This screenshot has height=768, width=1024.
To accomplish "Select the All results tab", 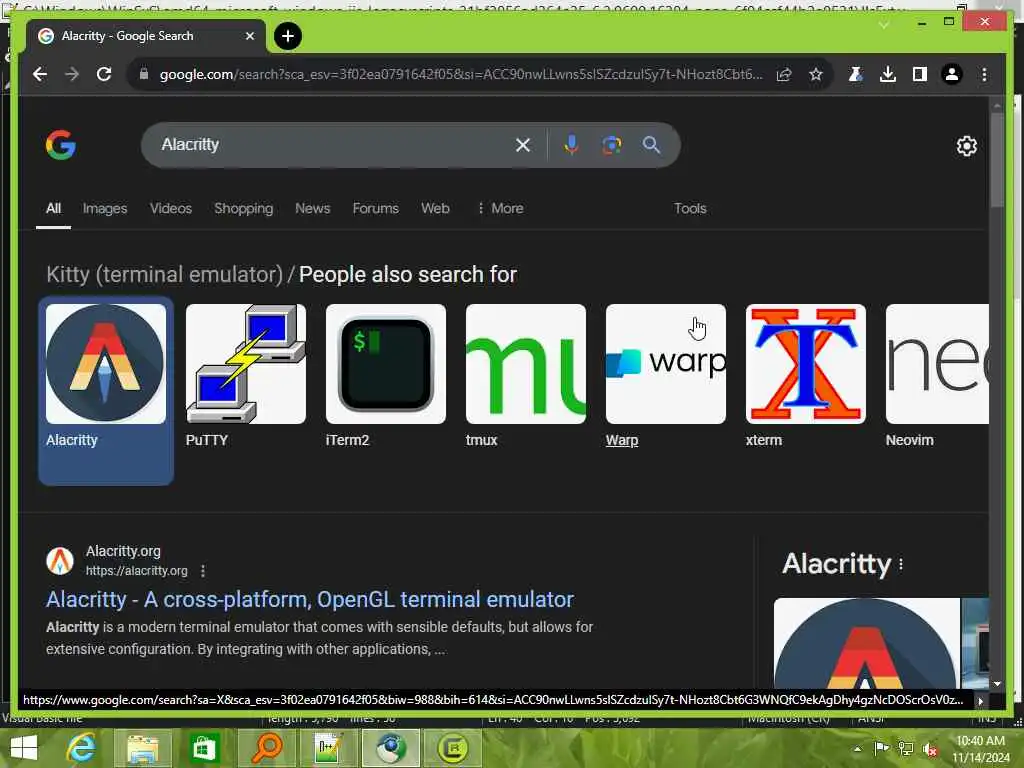I will point(54,208).
